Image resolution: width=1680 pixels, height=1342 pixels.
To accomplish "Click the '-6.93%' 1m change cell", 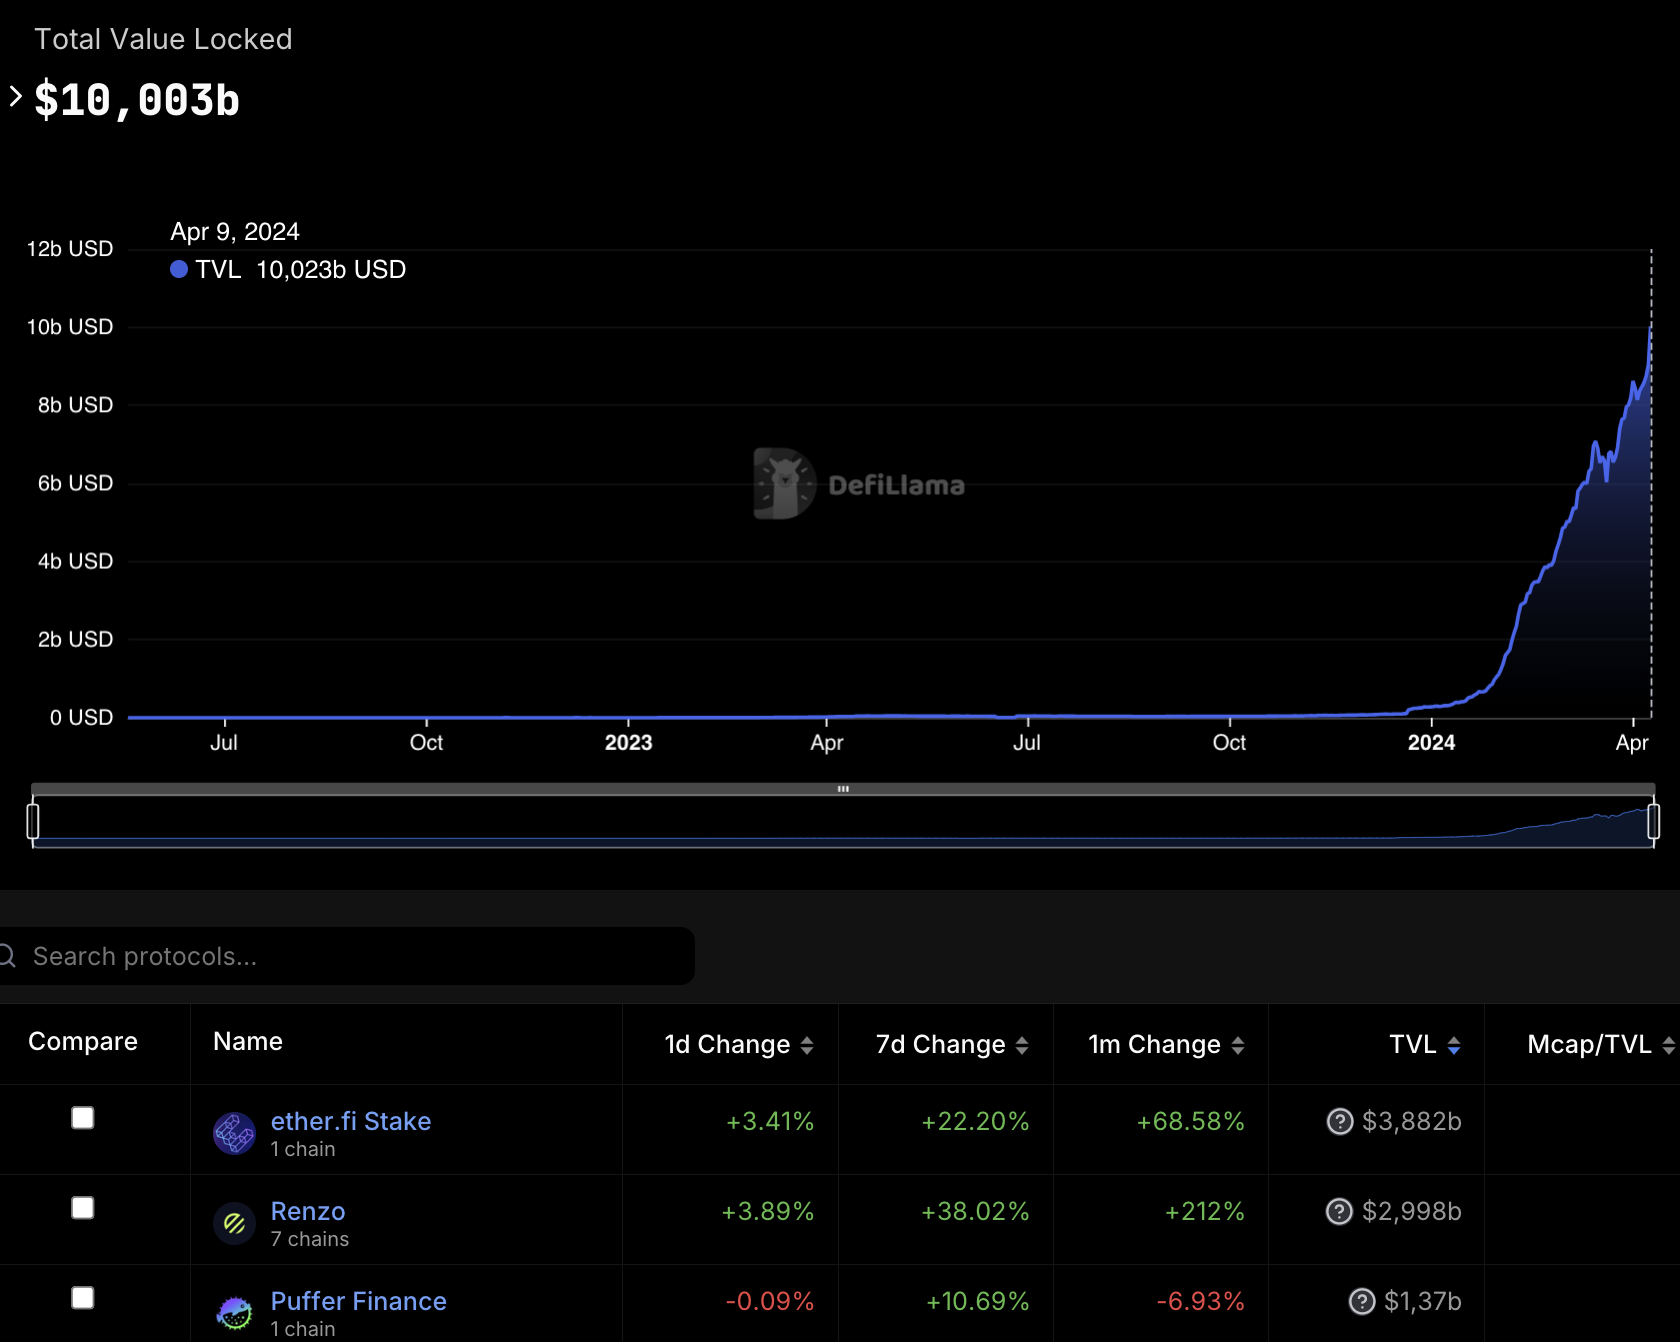I will [x=1201, y=1301].
